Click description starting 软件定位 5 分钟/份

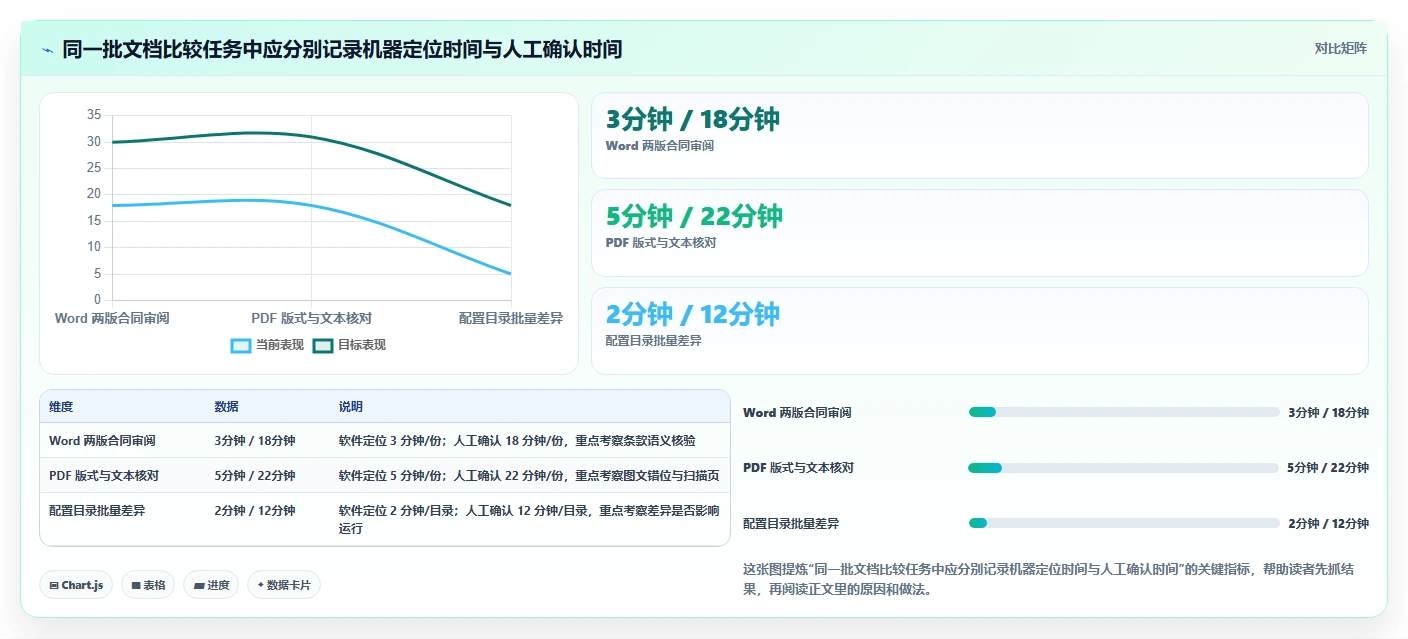coord(528,475)
